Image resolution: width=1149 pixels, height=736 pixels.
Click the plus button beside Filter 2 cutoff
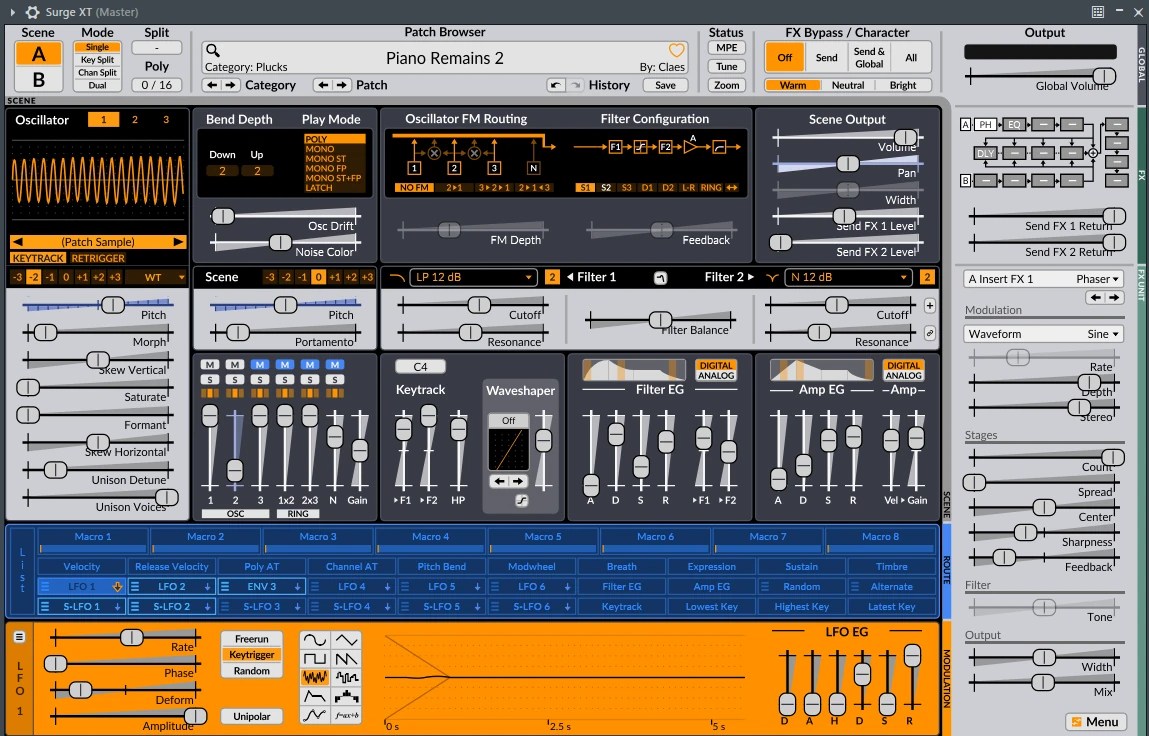tap(929, 306)
